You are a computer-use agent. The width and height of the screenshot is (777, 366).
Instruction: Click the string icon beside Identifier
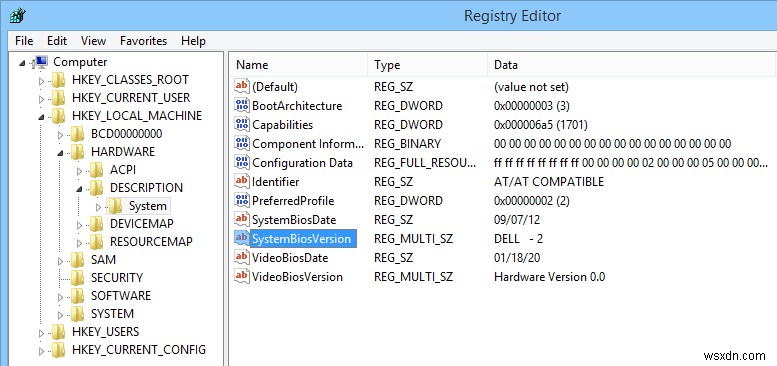242,181
